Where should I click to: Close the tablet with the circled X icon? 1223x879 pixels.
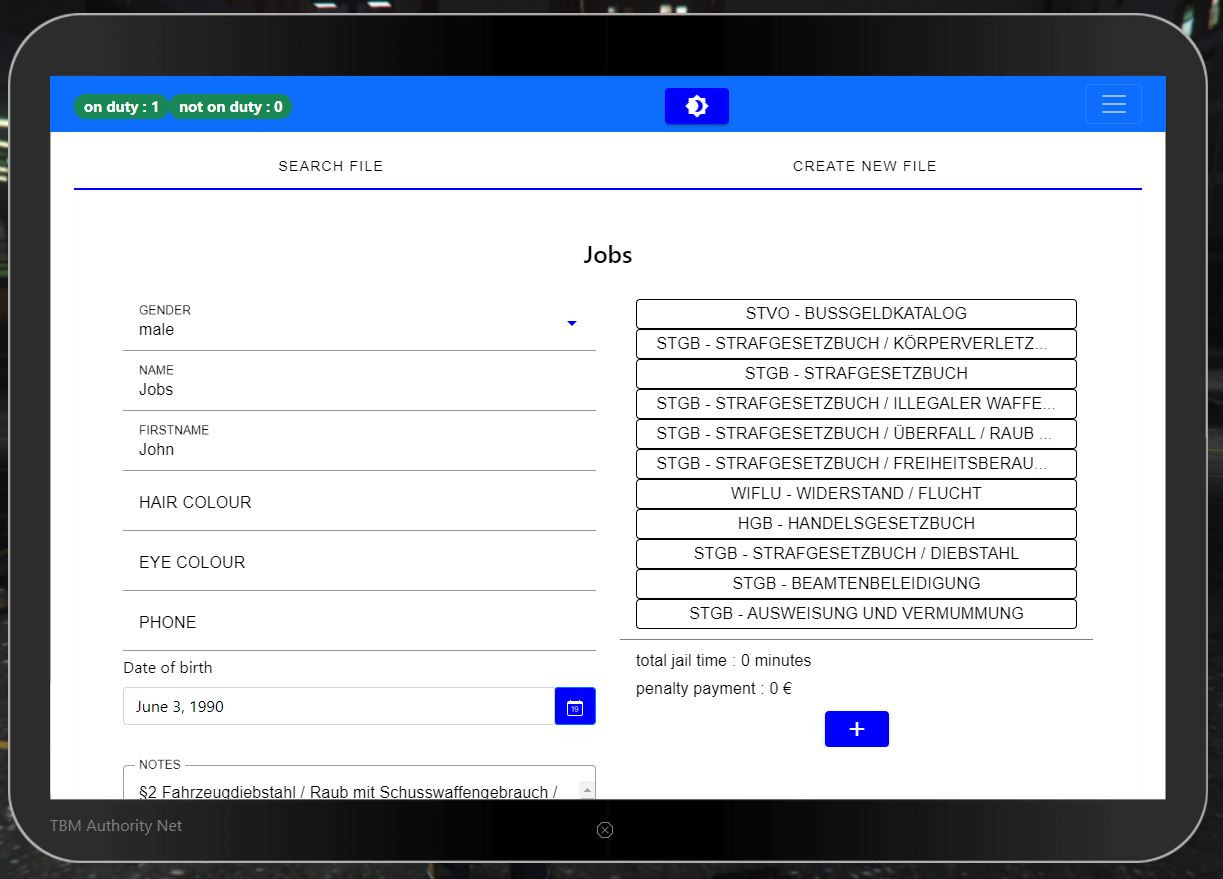click(605, 830)
